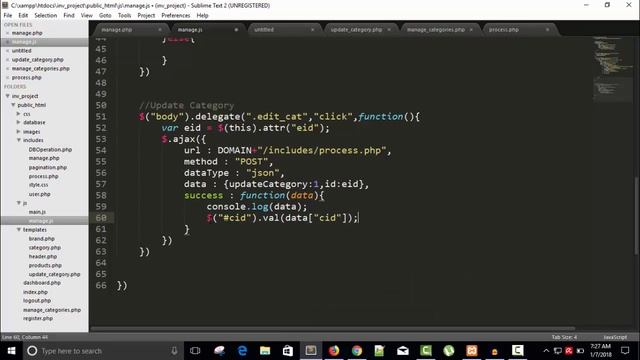640x360 pixels.
Task: Click the Windows taskbar search box
Action: 102,351
